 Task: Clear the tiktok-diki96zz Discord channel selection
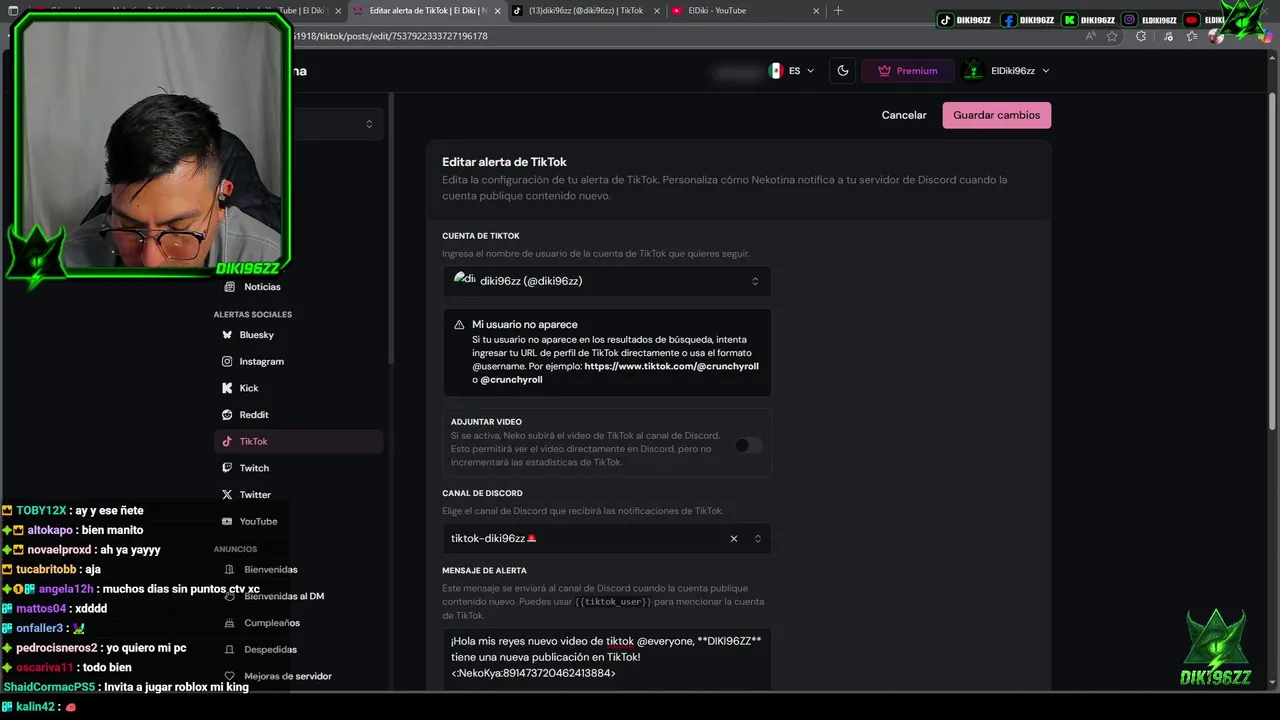(x=734, y=539)
